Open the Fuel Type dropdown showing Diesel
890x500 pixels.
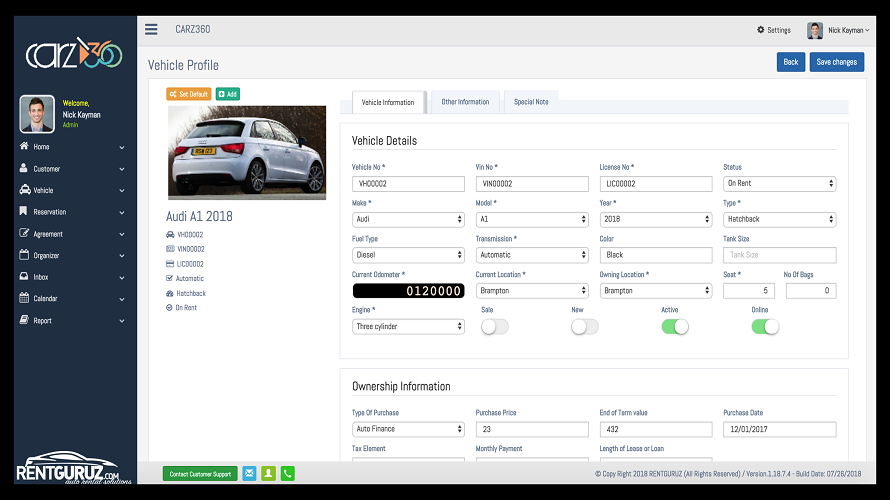[x=408, y=255]
